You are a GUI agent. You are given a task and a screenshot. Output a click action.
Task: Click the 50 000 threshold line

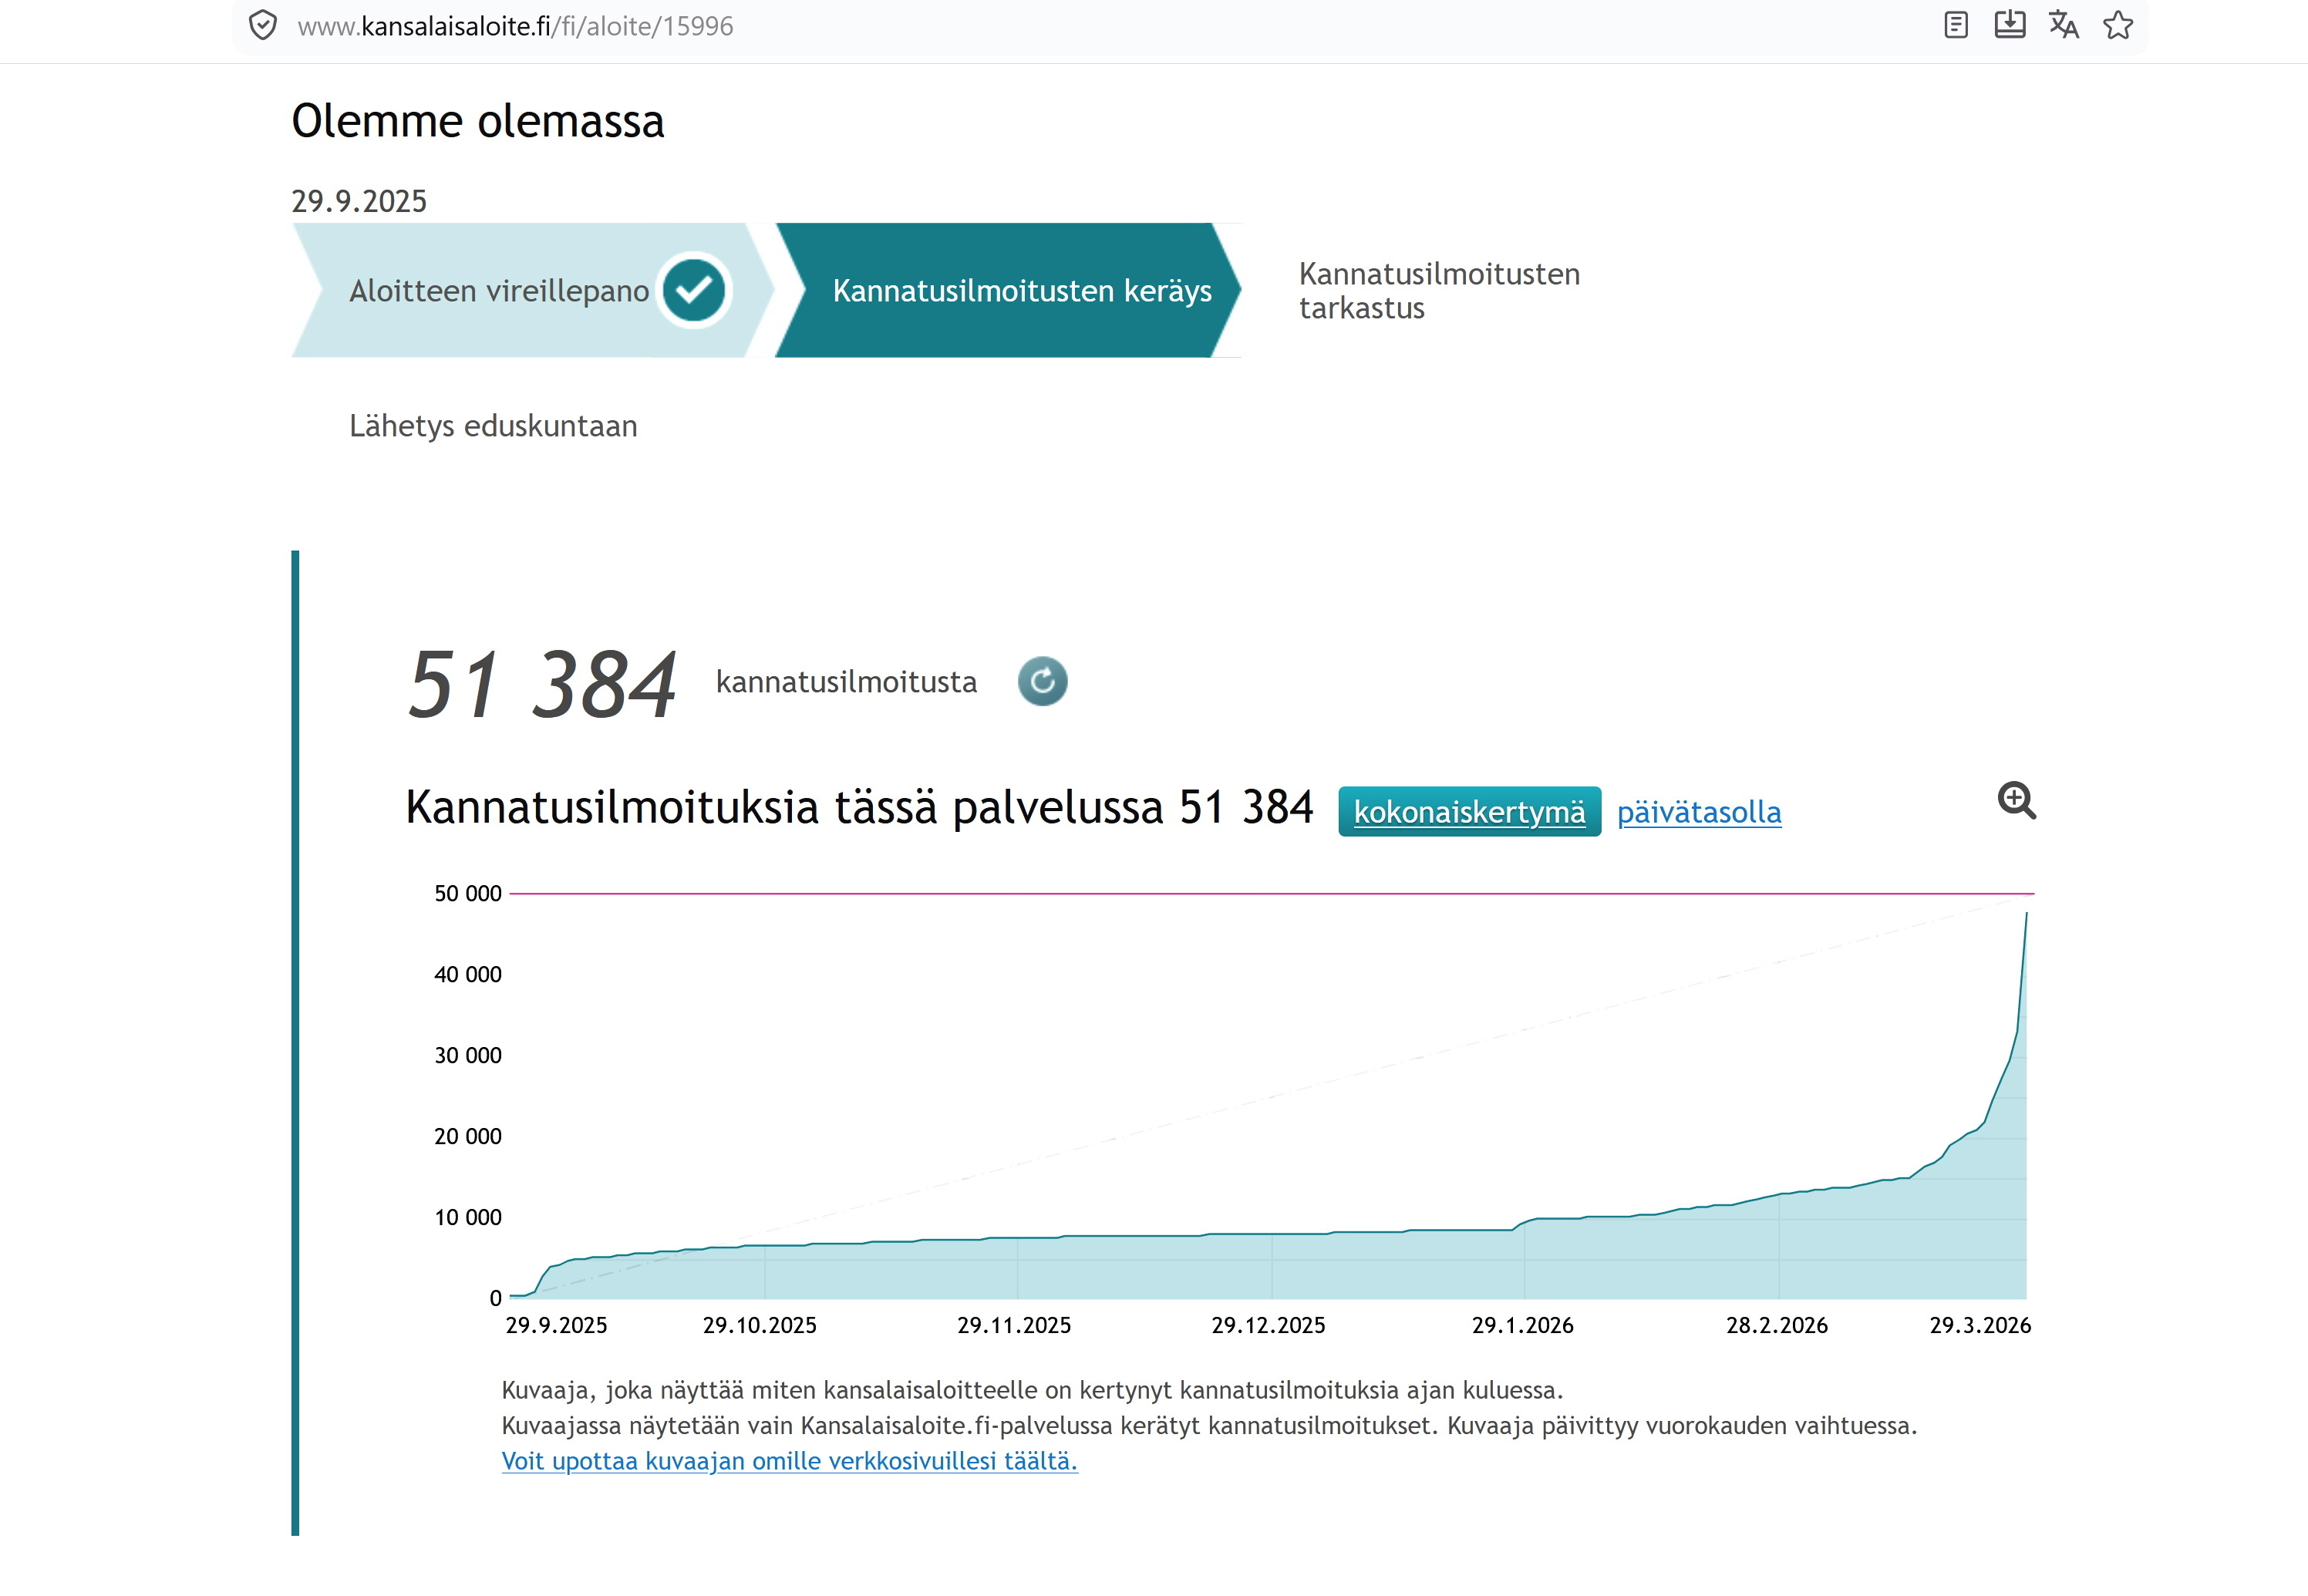(1270, 893)
